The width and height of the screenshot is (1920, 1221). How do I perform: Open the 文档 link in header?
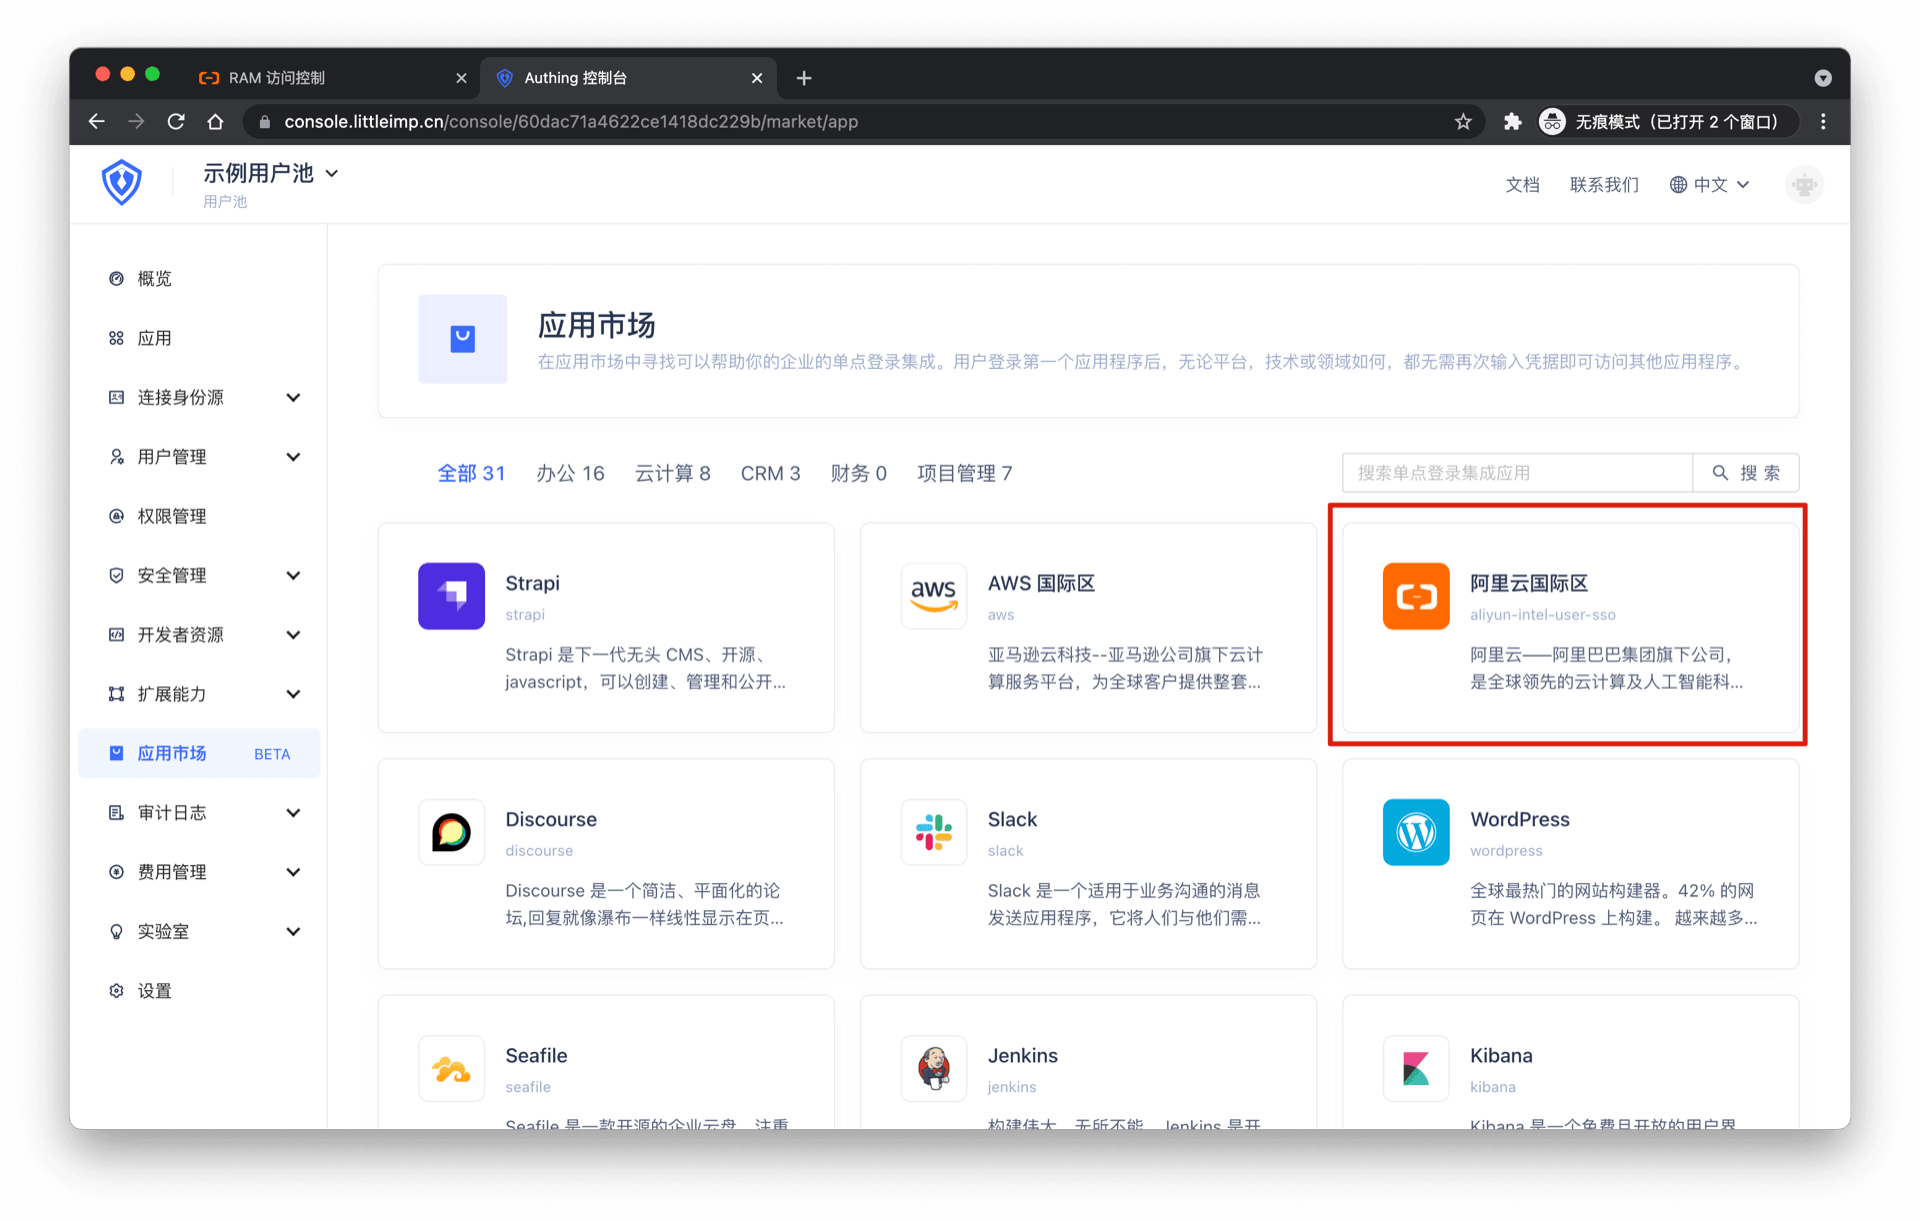point(1522,185)
